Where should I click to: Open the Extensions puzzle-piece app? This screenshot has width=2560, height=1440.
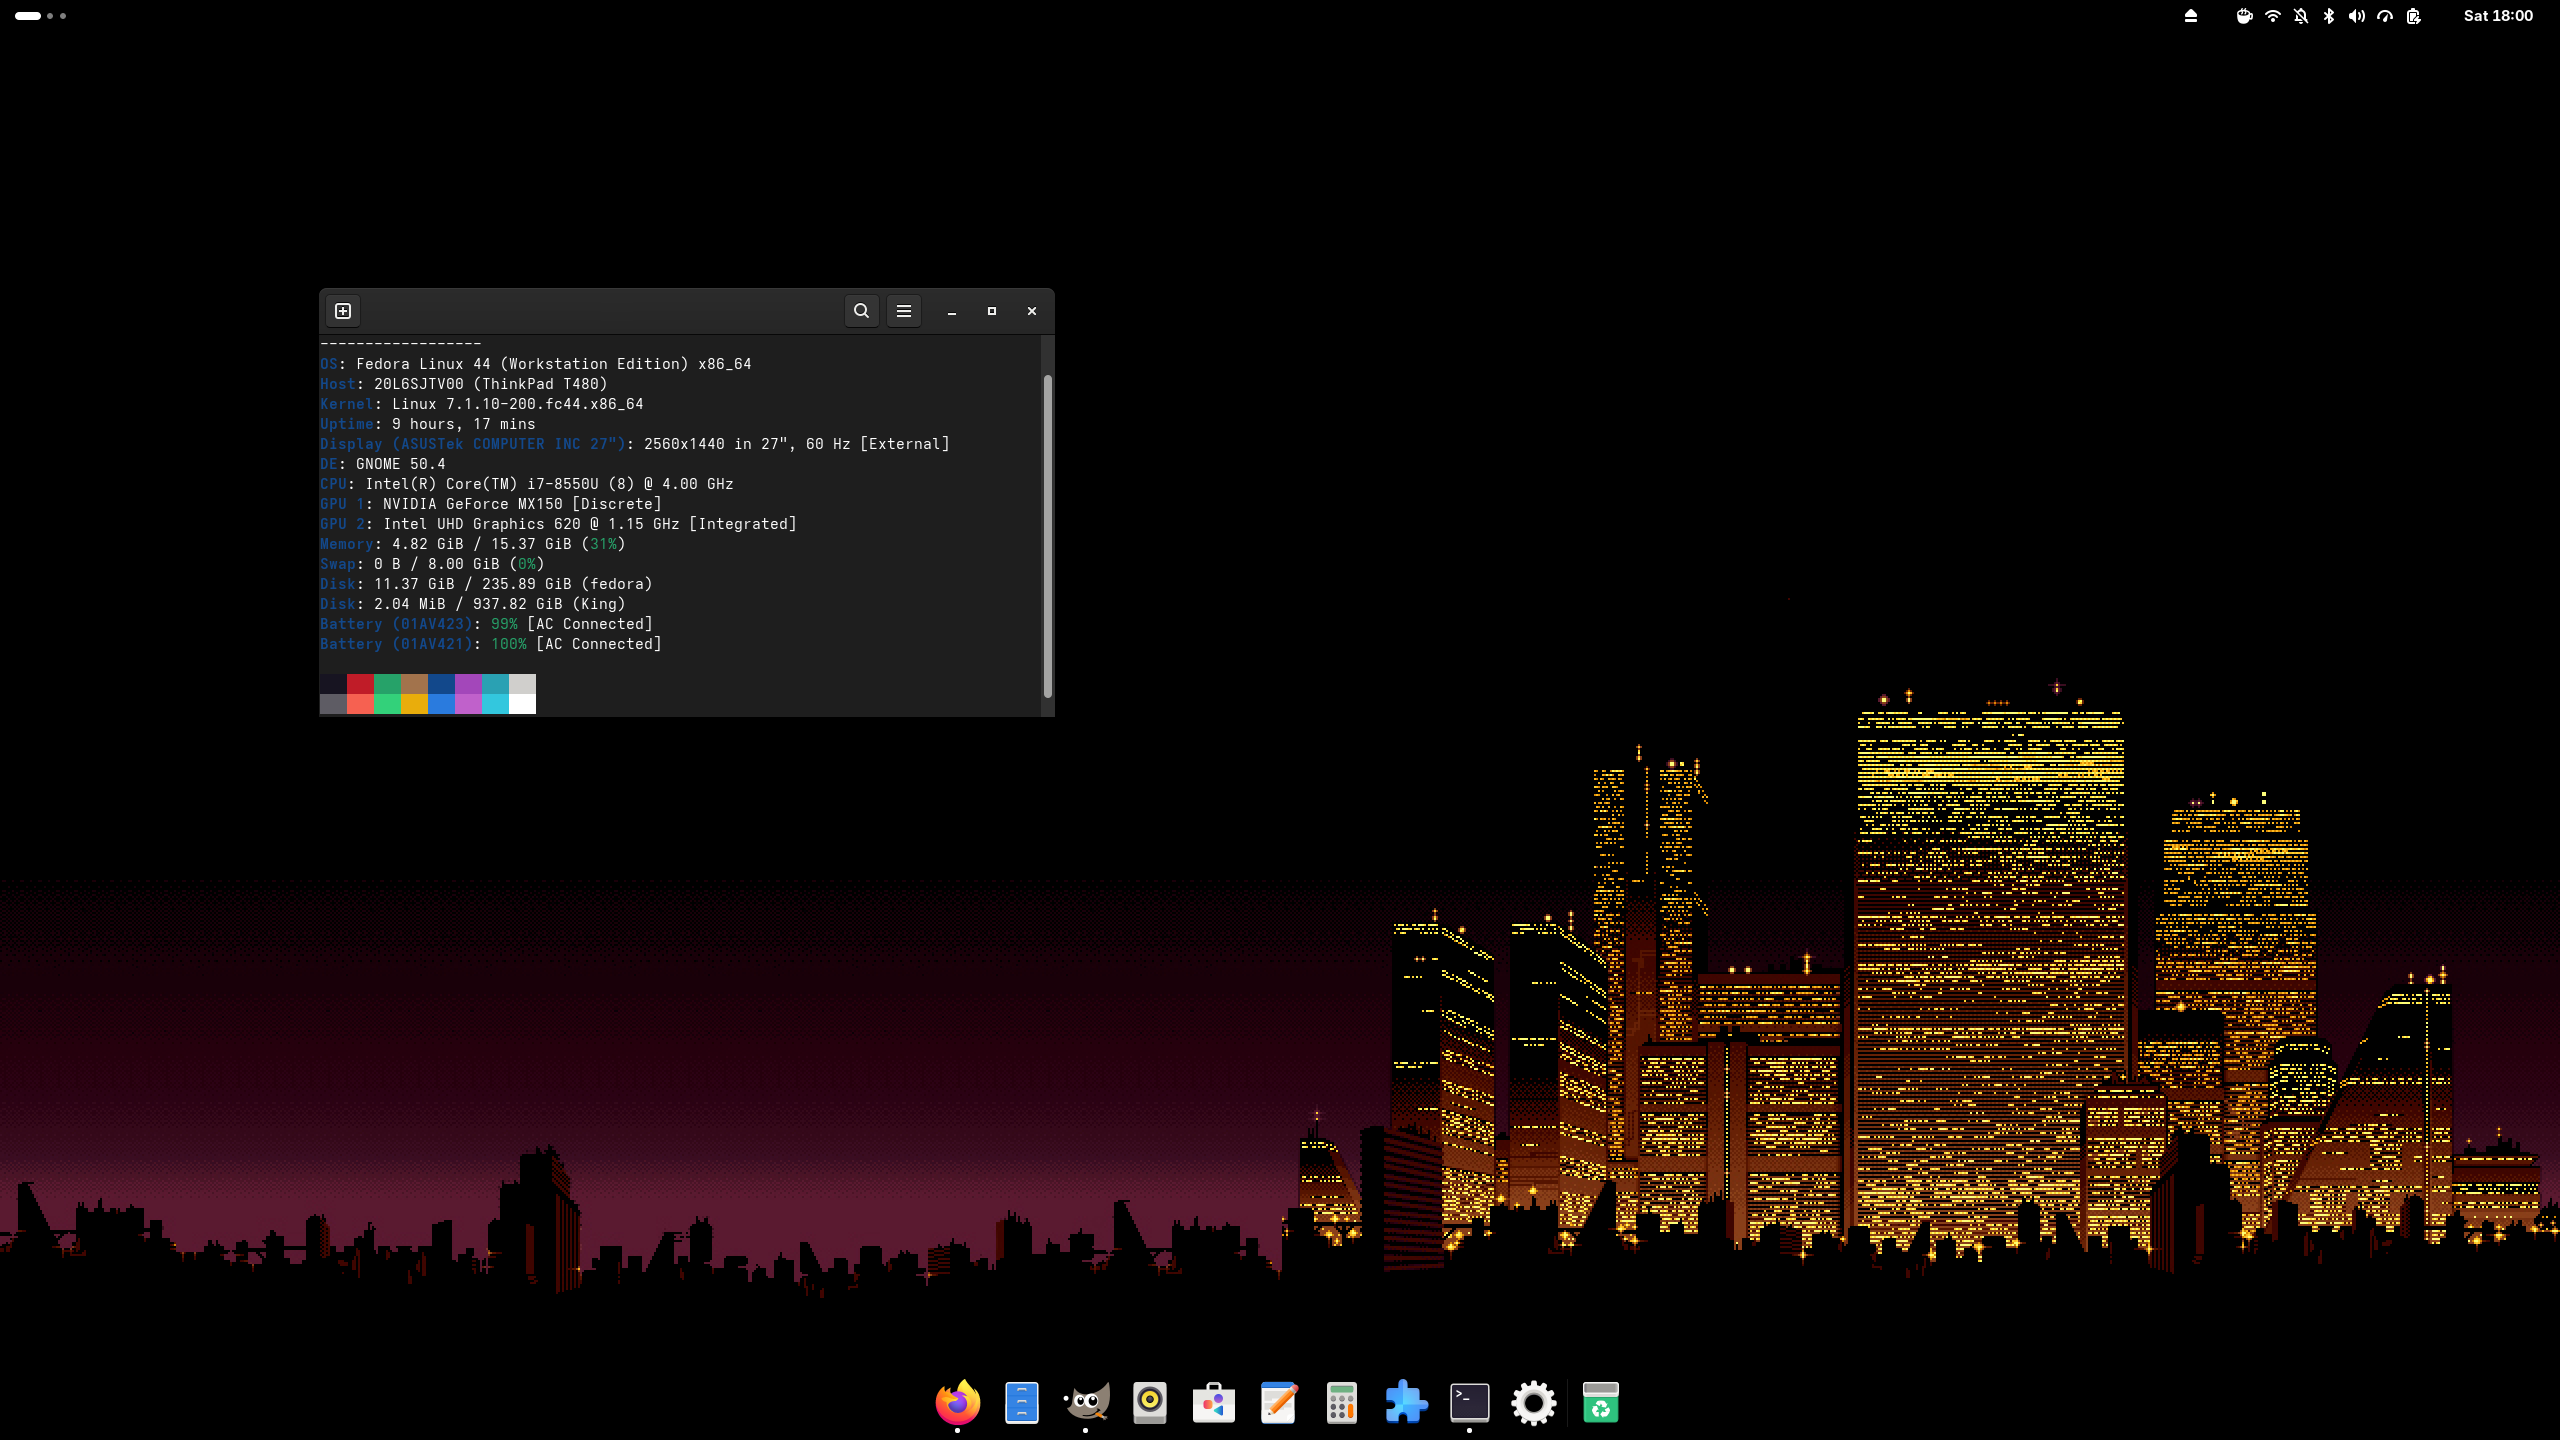(x=1406, y=1402)
